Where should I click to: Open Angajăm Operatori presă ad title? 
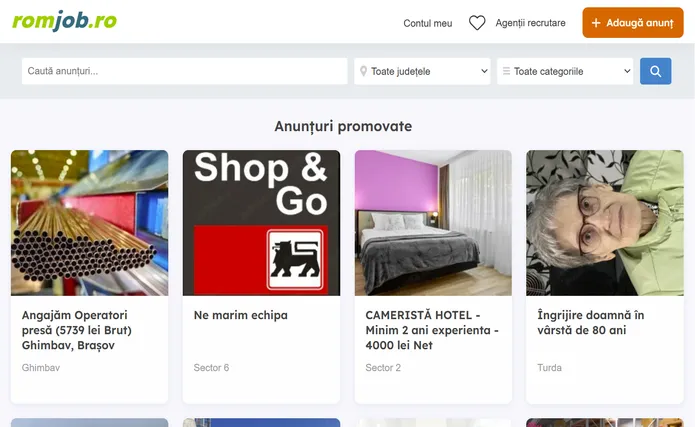(x=77, y=330)
